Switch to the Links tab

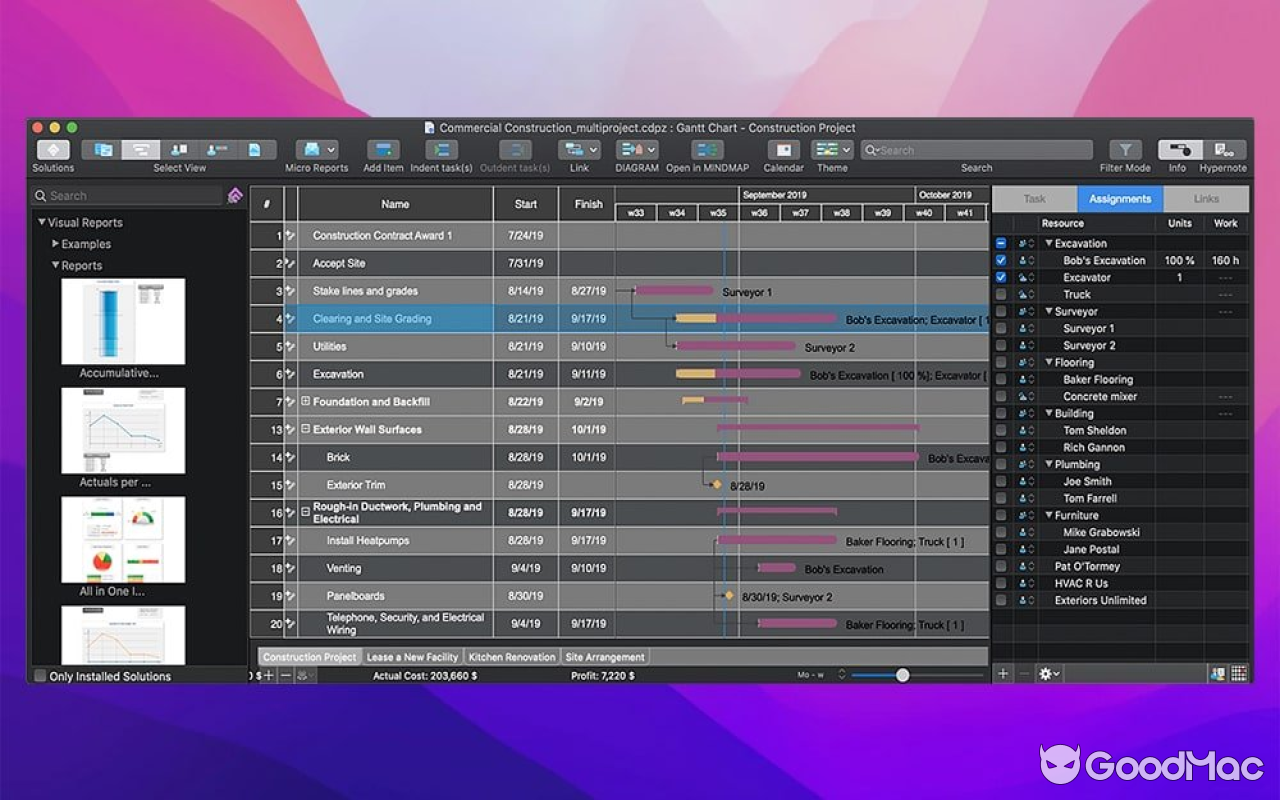pyautogui.click(x=1206, y=198)
